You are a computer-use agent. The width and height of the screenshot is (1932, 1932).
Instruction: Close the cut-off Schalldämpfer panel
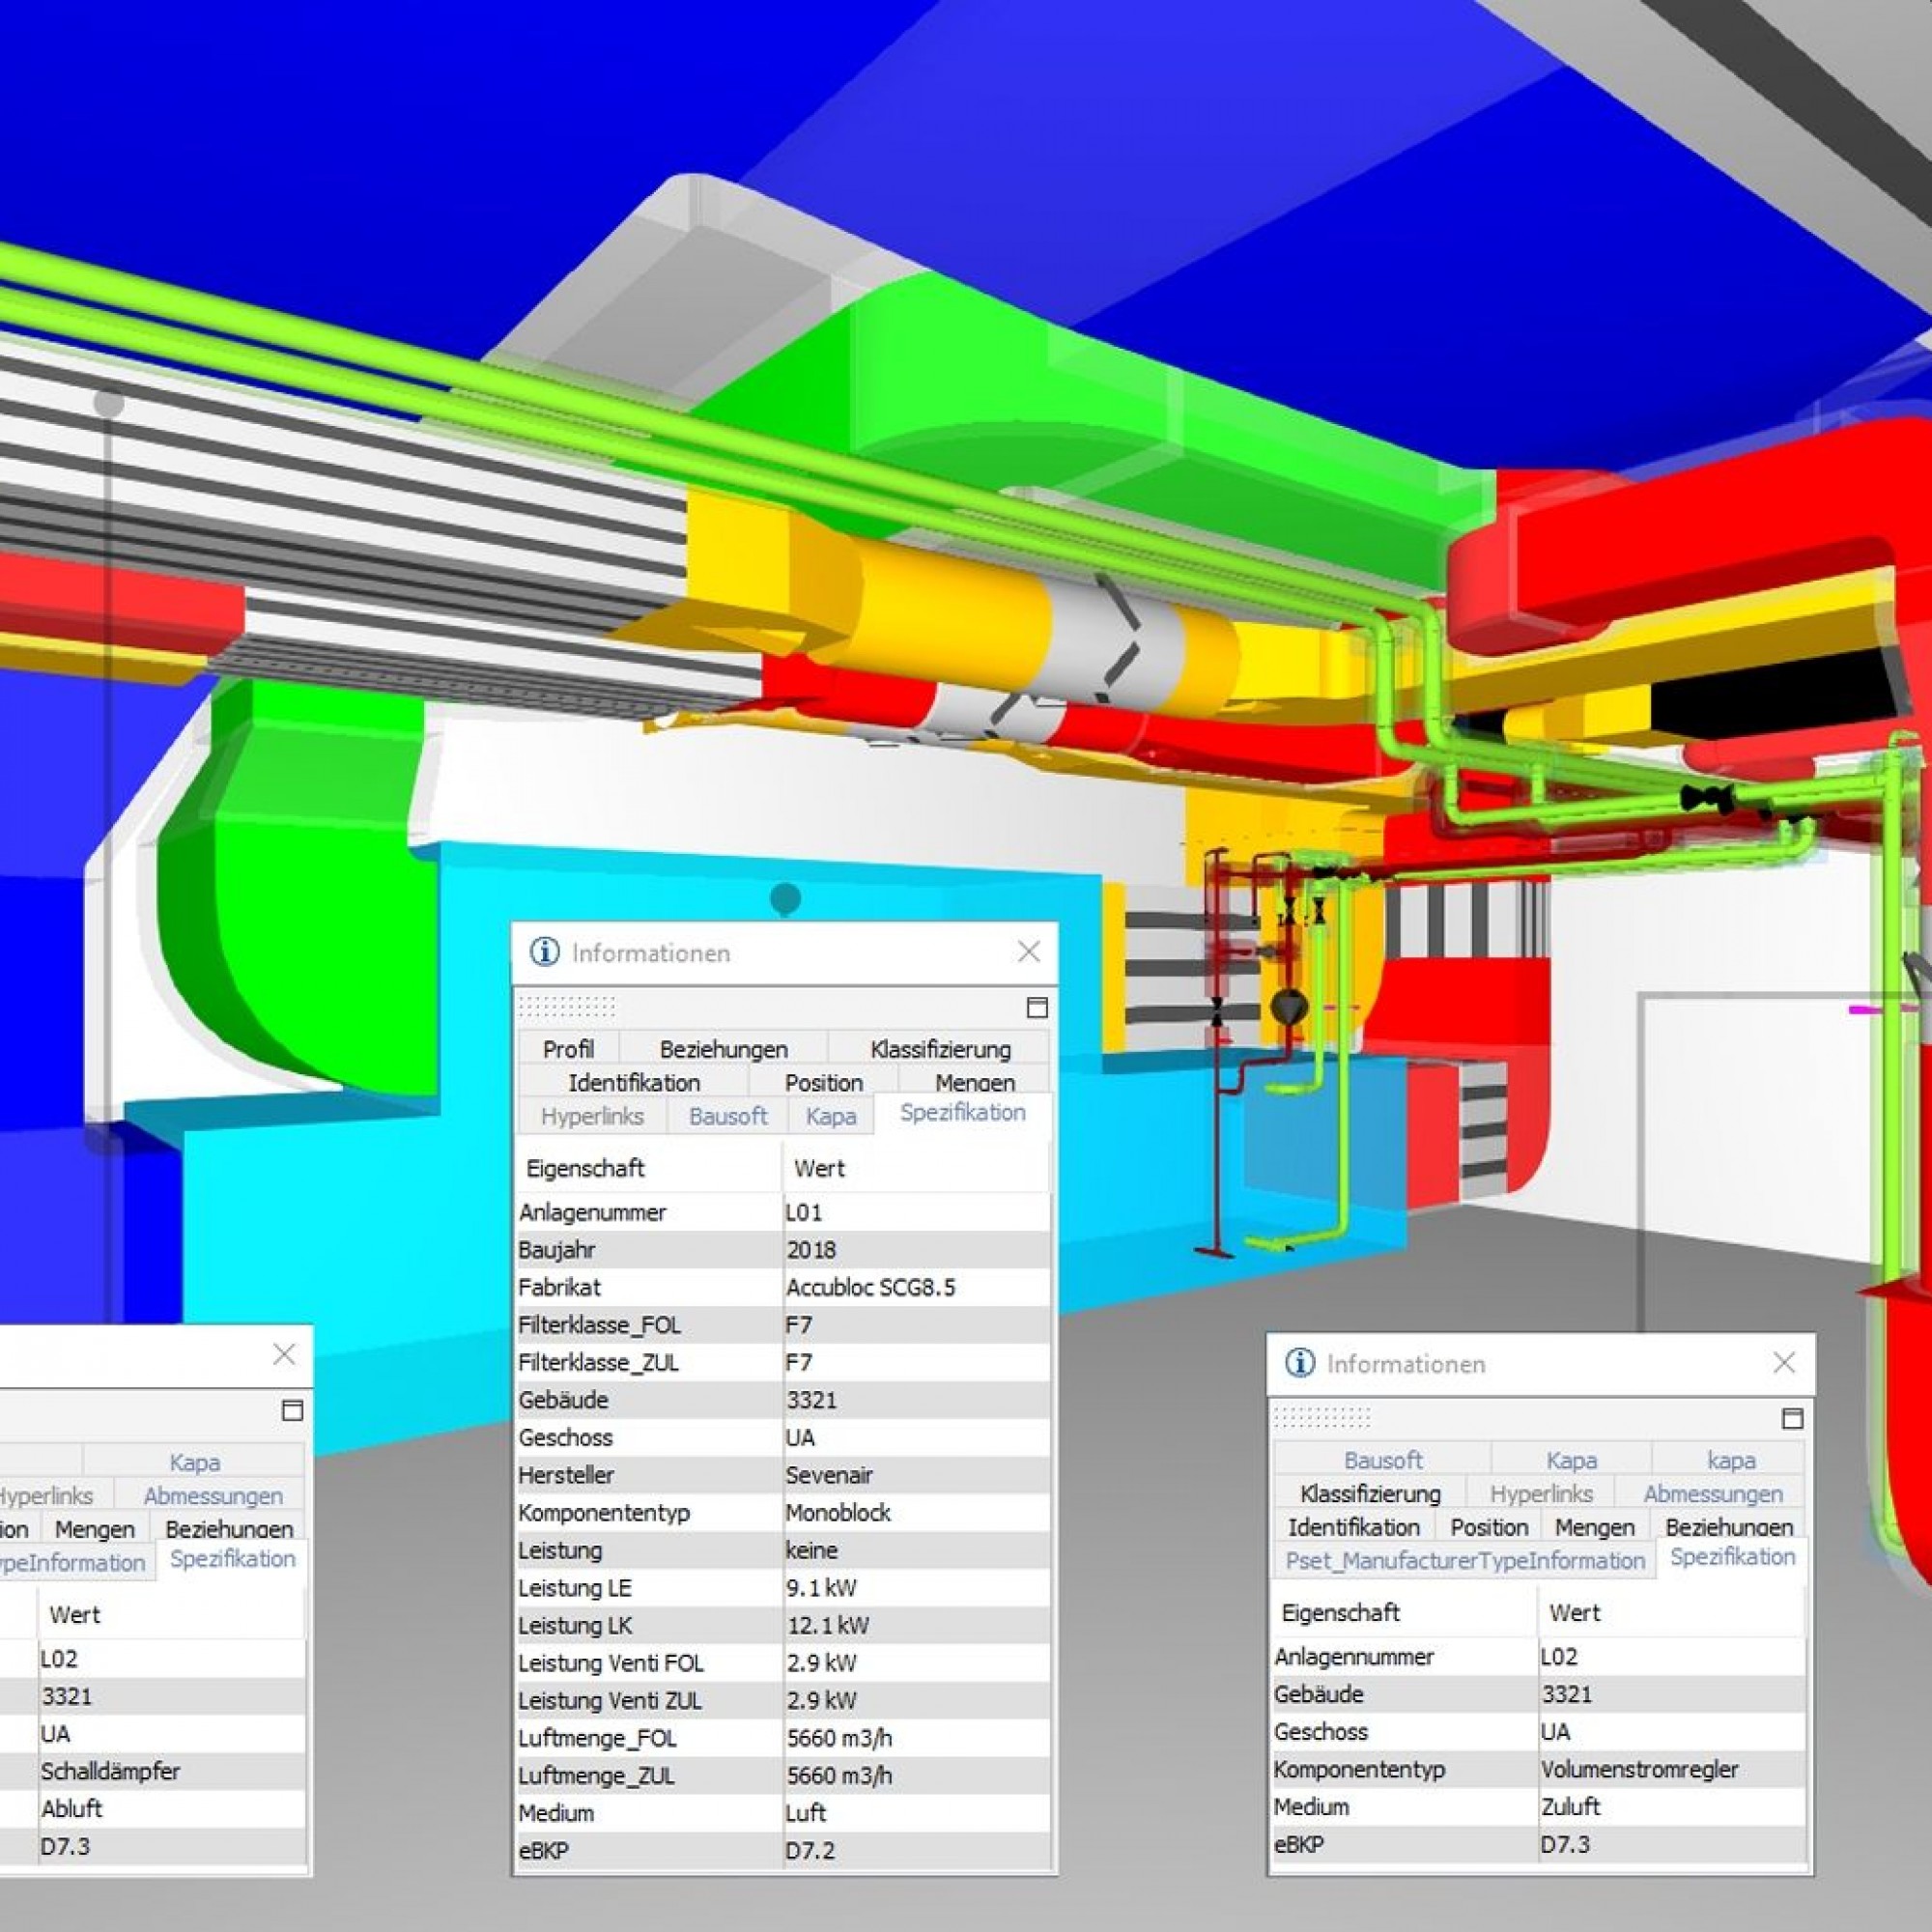[x=284, y=1354]
